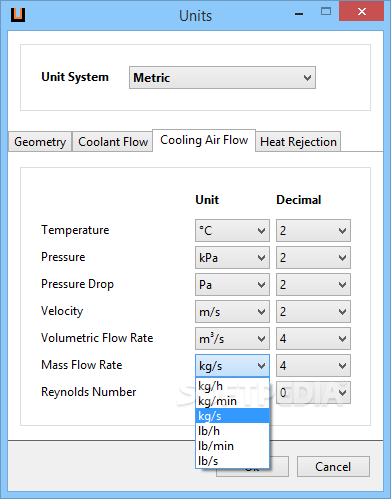The width and height of the screenshot is (391, 499).
Task: Select highlighted kg/s option in list
Action: point(232,416)
